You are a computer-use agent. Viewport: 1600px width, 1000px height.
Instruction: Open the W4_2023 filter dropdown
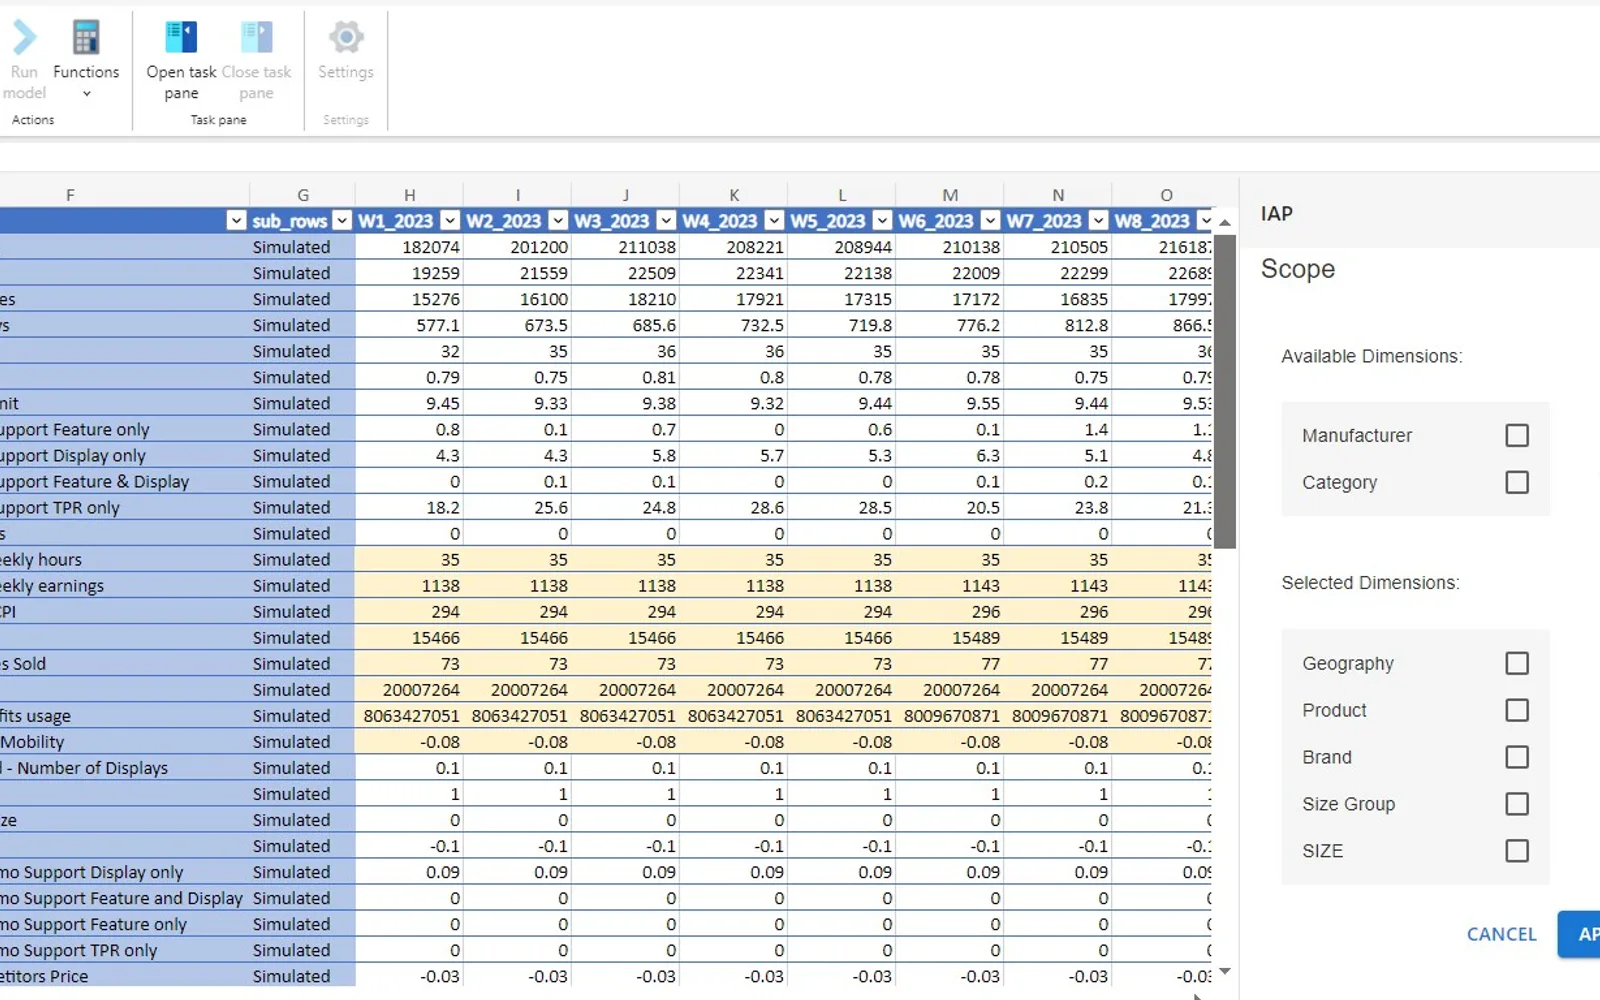coord(774,221)
